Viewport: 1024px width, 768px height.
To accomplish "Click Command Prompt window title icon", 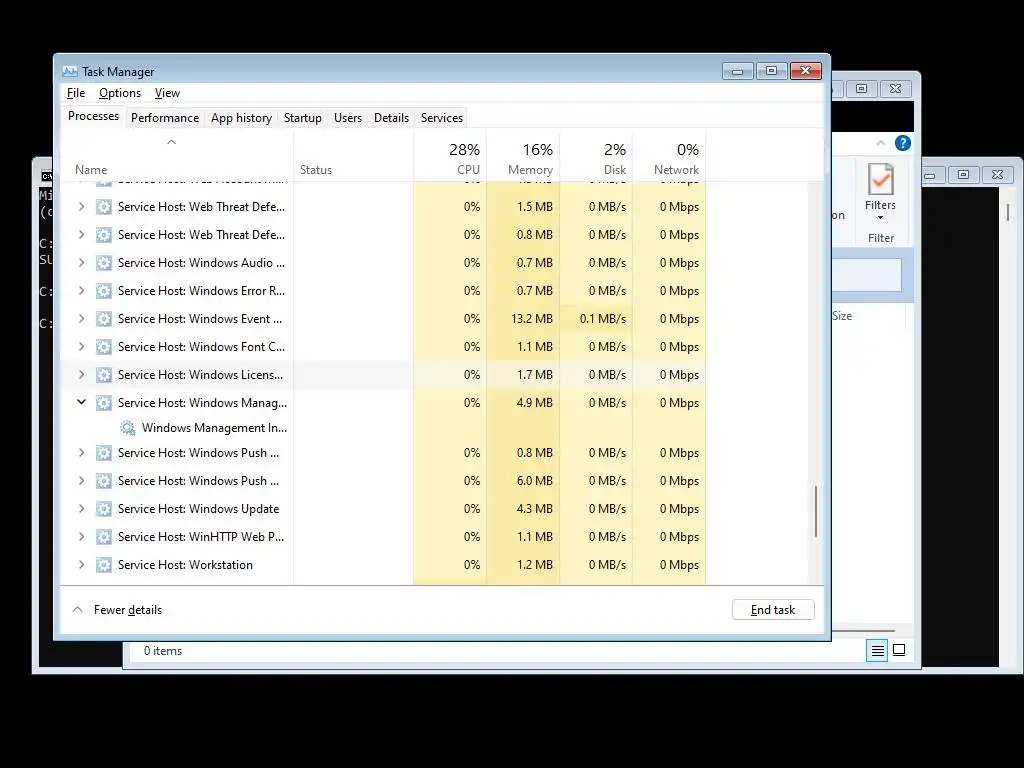I will [46, 176].
